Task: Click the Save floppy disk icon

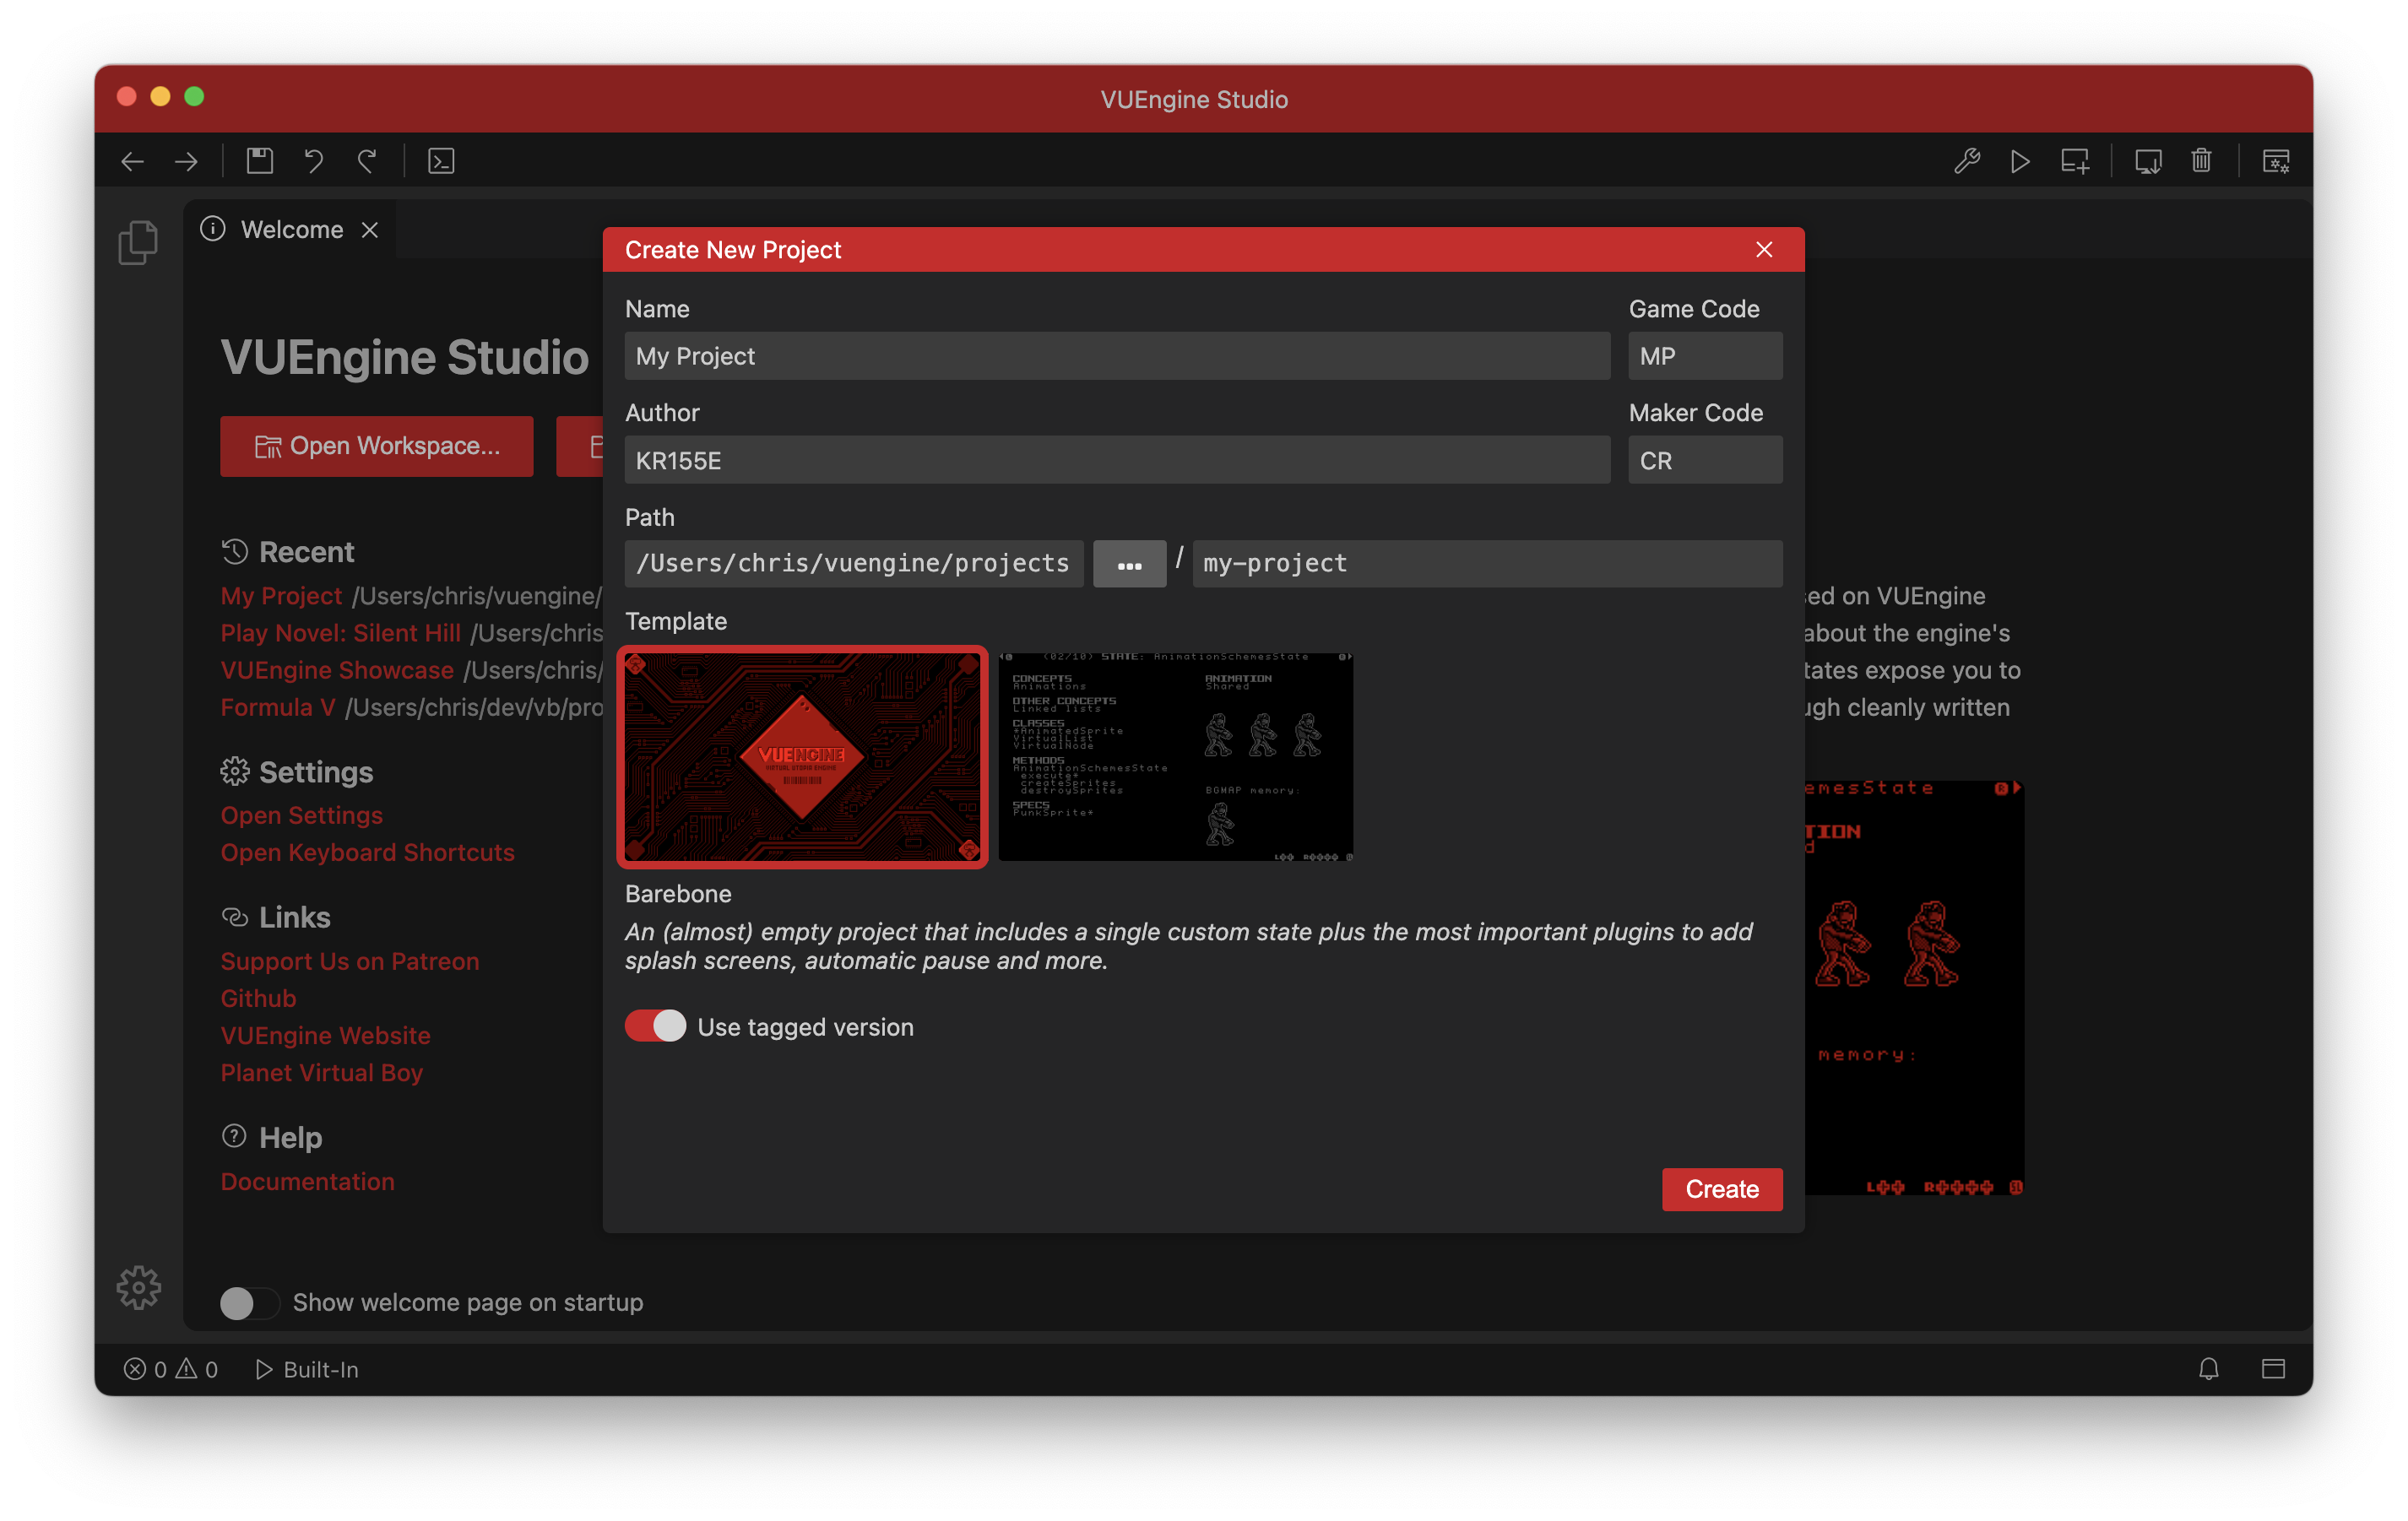Action: click(x=260, y=161)
